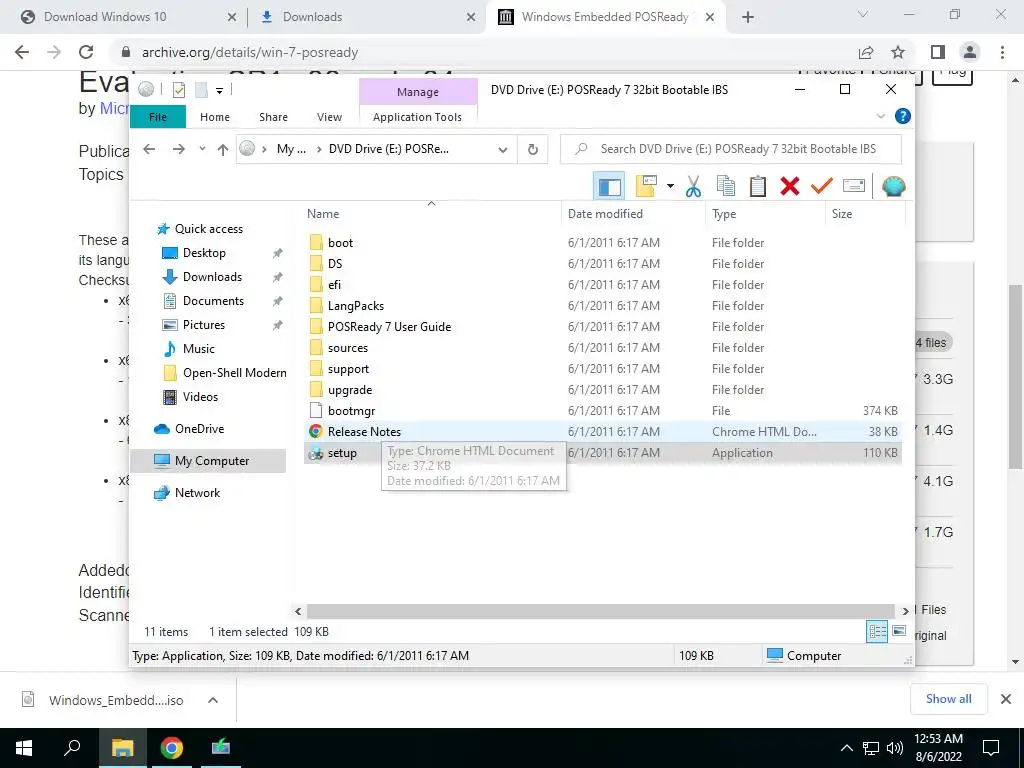The image size is (1024, 768).
Task: Select Network in the navigation pane
Action: (x=197, y=493)
